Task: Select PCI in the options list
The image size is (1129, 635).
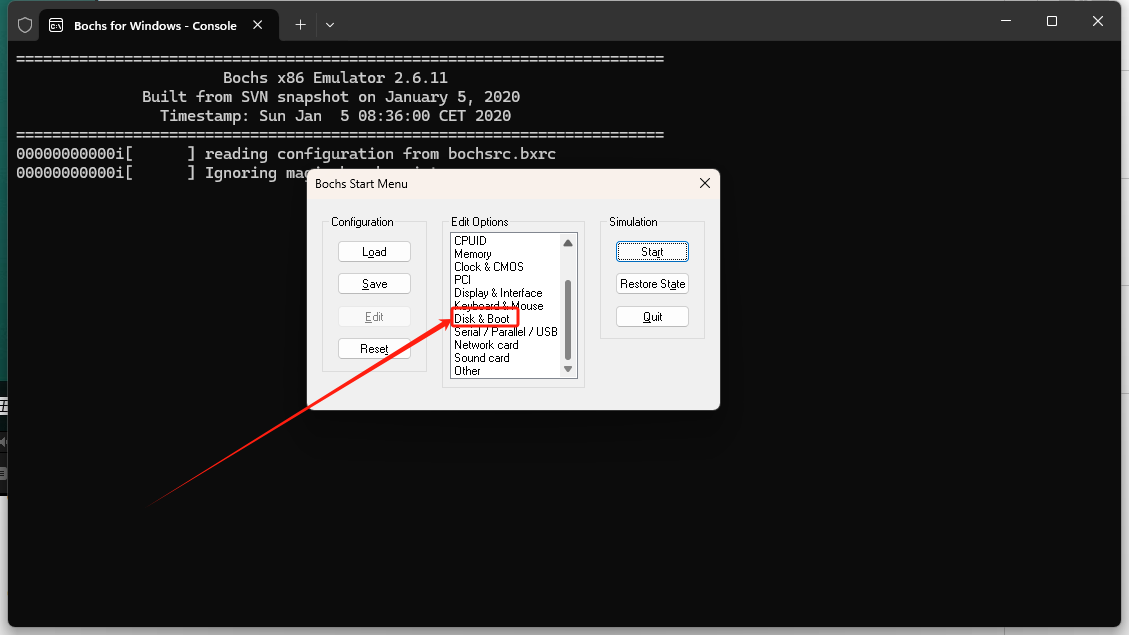Action: click(x=462, y=279)
